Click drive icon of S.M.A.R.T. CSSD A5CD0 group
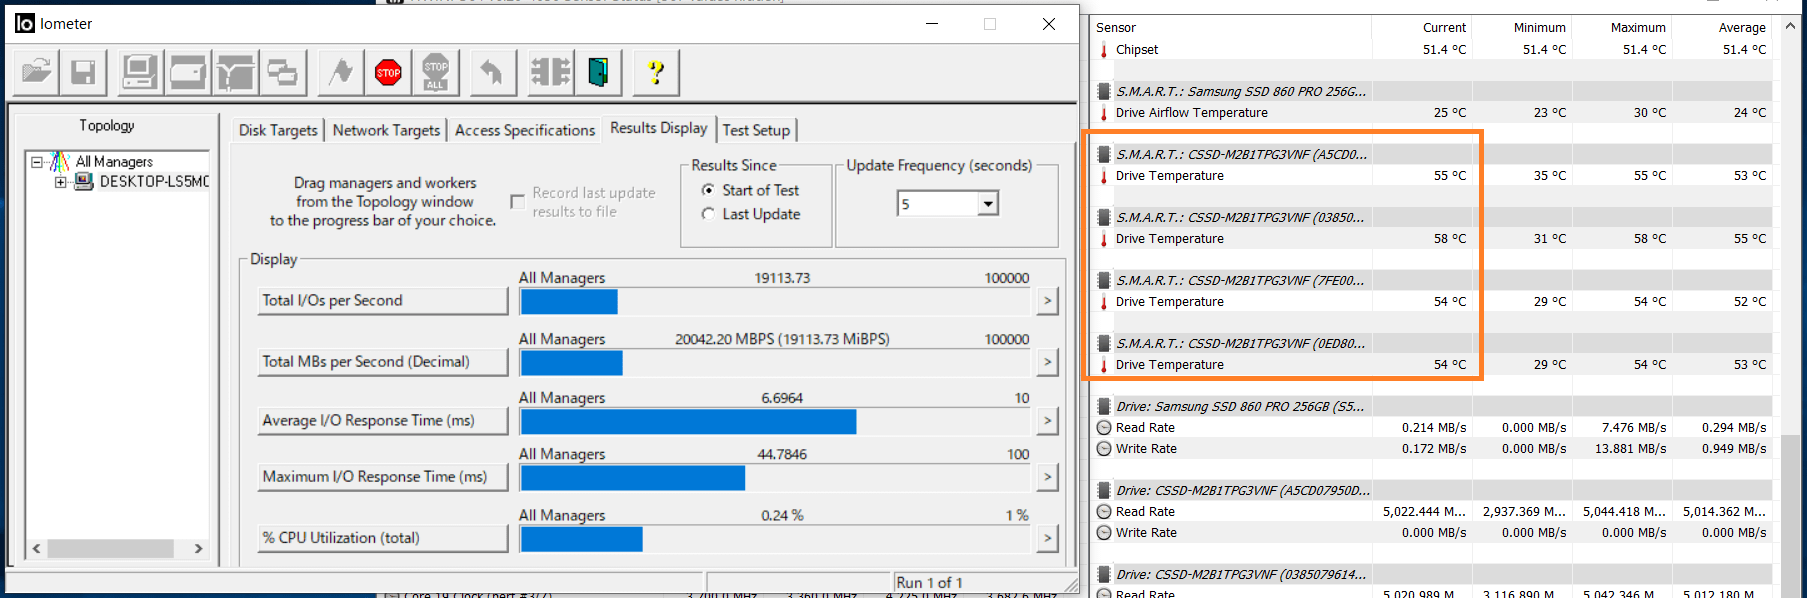This screenshot has height=598, width=1807. [x=1104, y=154]
